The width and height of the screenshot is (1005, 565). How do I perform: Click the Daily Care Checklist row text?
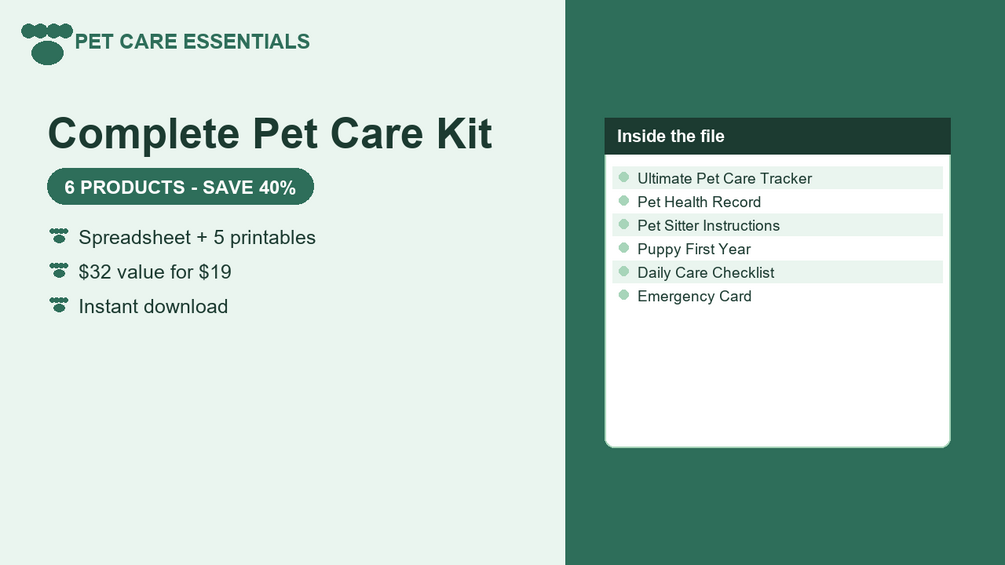pos(706,272)
